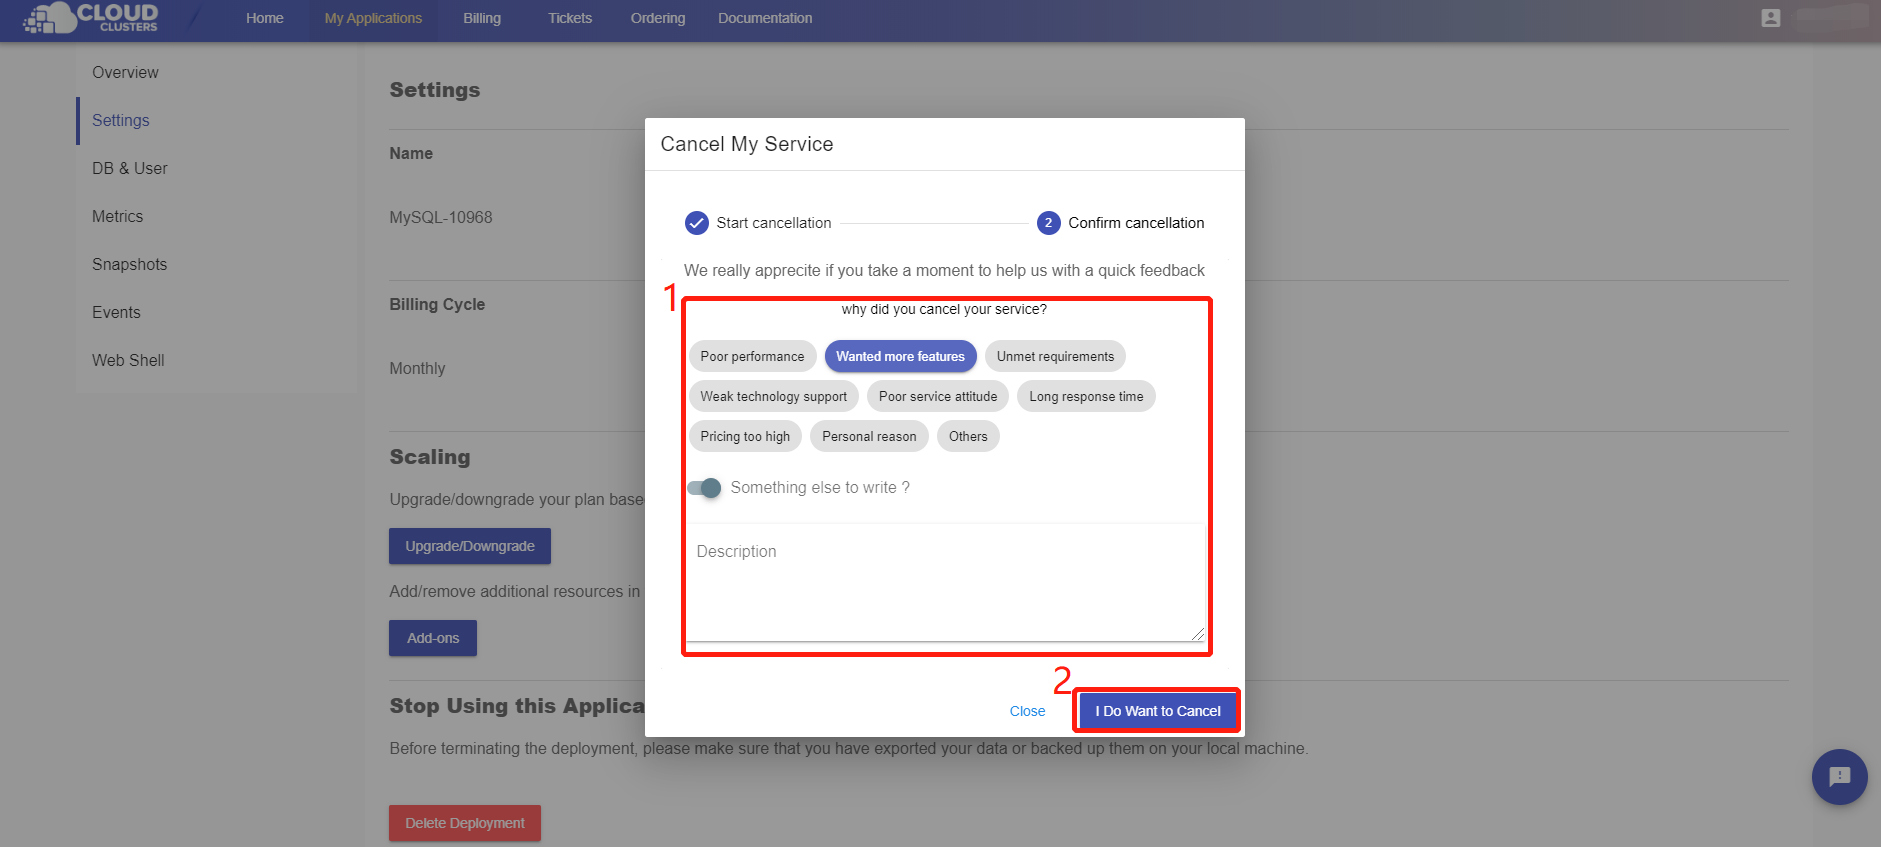
Task: Click the Billing Cycle label
Action: [437, 304]
